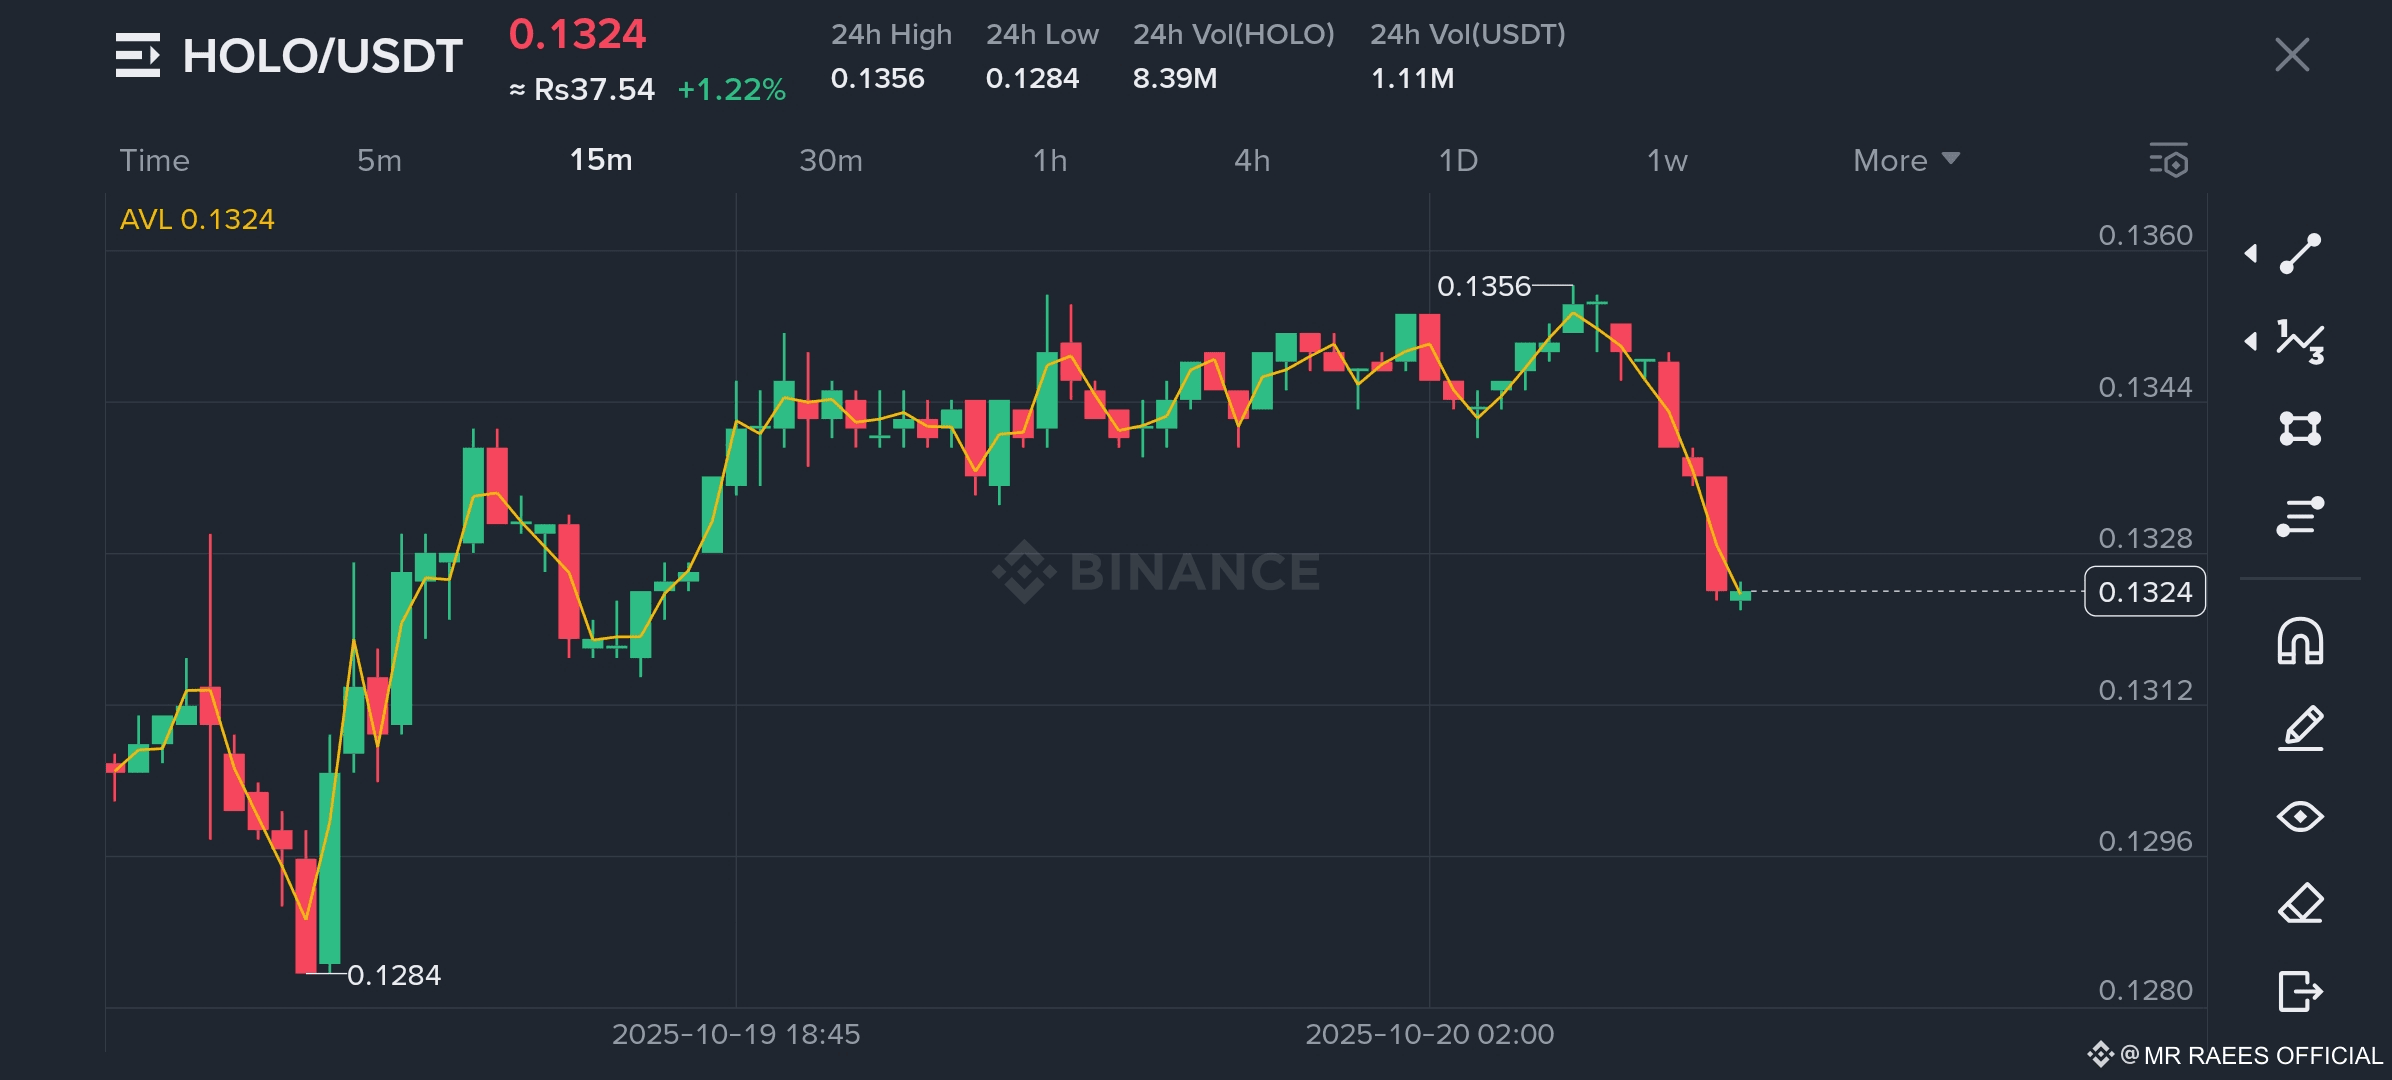Open the More timeframes dropdown

tap(1905, 160)
